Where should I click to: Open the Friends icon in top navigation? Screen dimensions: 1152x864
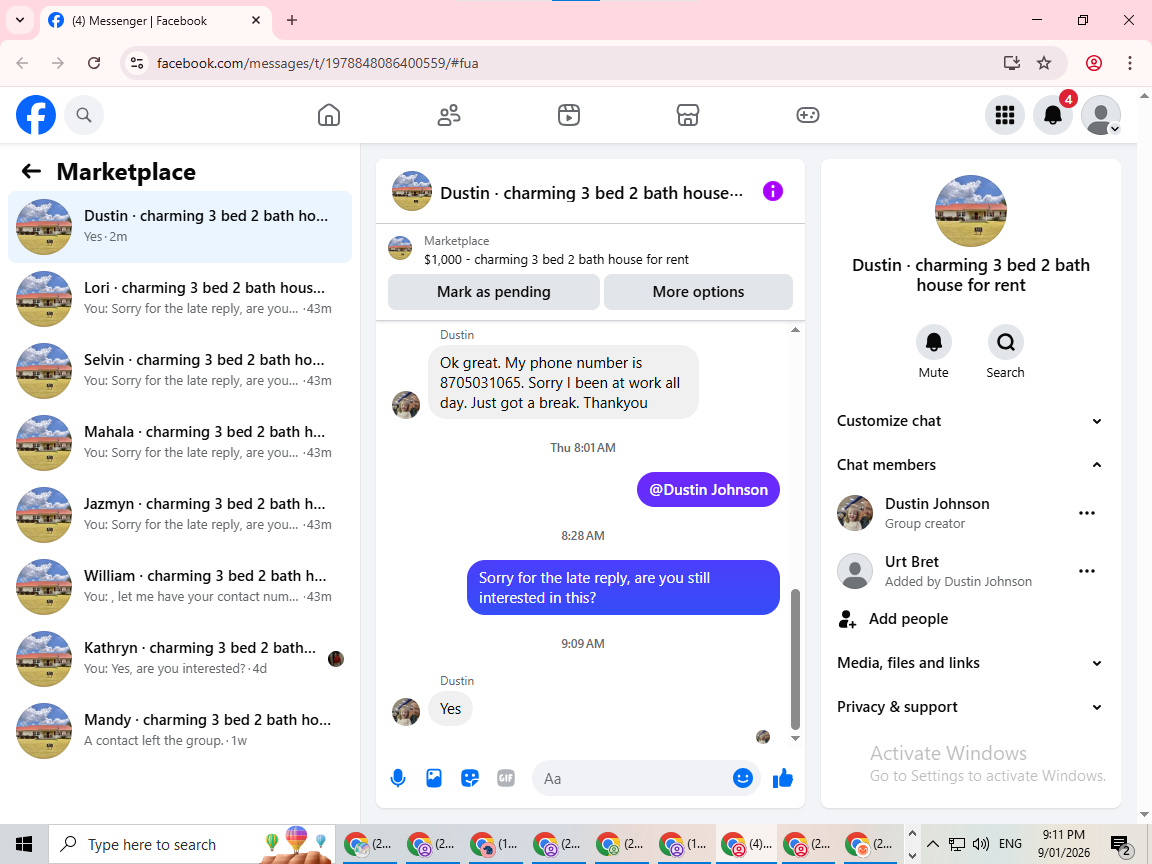449,115
